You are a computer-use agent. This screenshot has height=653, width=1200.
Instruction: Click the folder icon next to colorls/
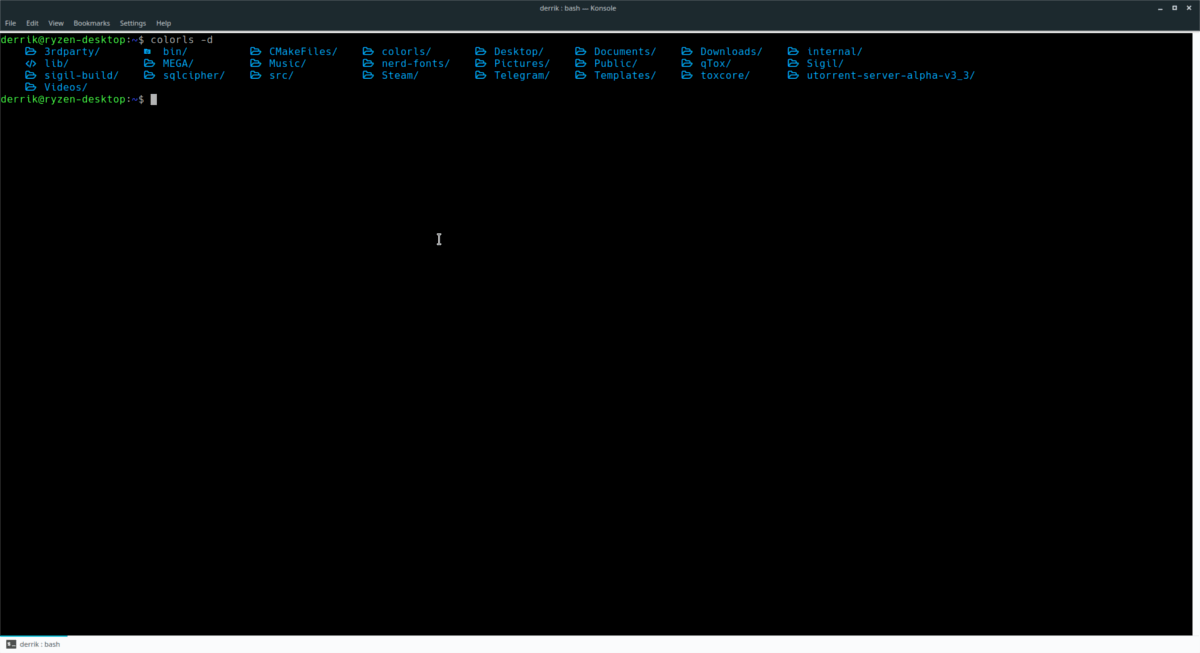pos(368,51)
